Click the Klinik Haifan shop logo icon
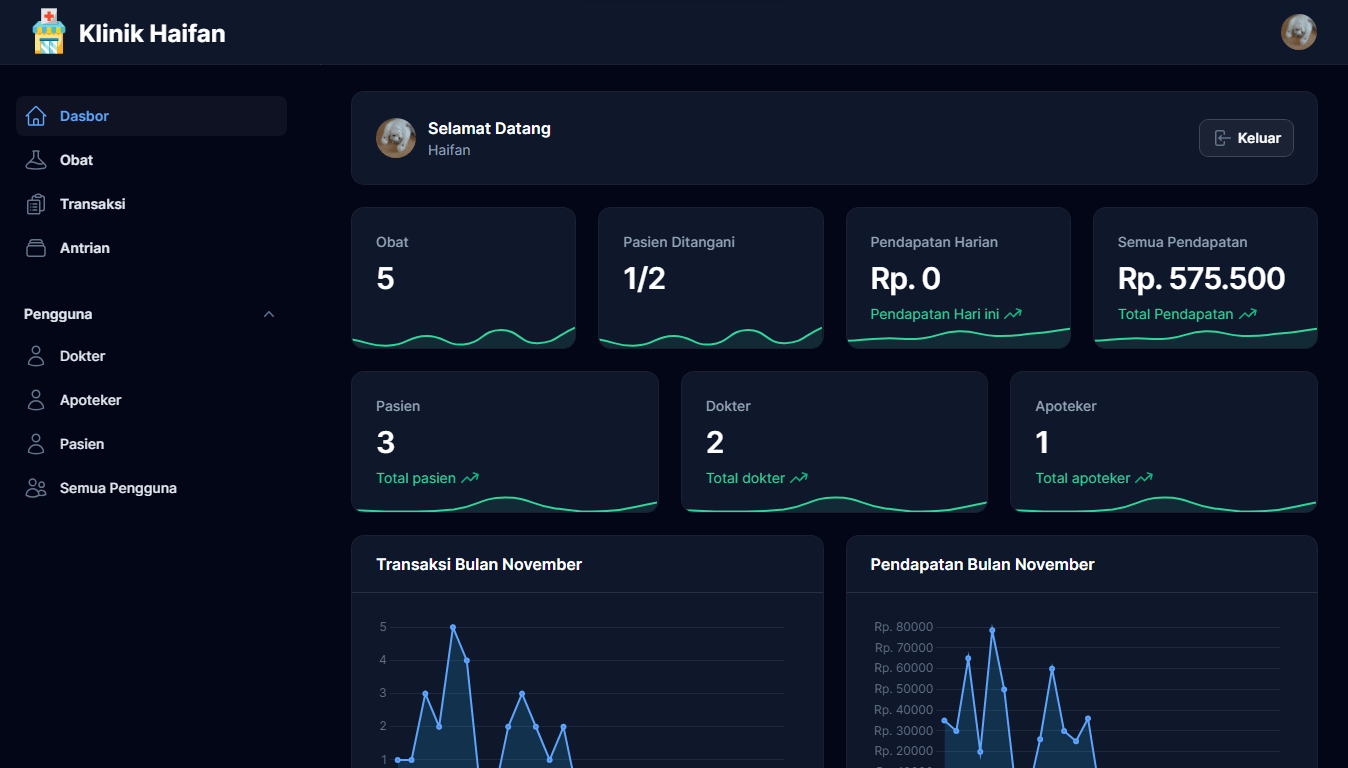The image size is (1348, 768). [x=48, y=32]
